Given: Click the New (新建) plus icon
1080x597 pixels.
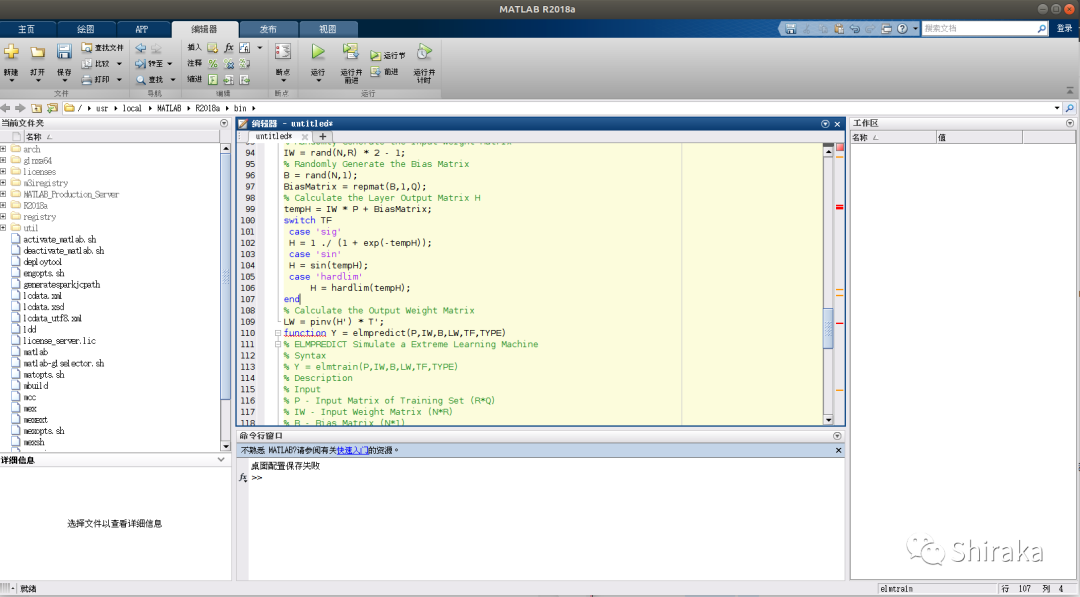Looking at the screenshot, I should (x=11, y=52).
